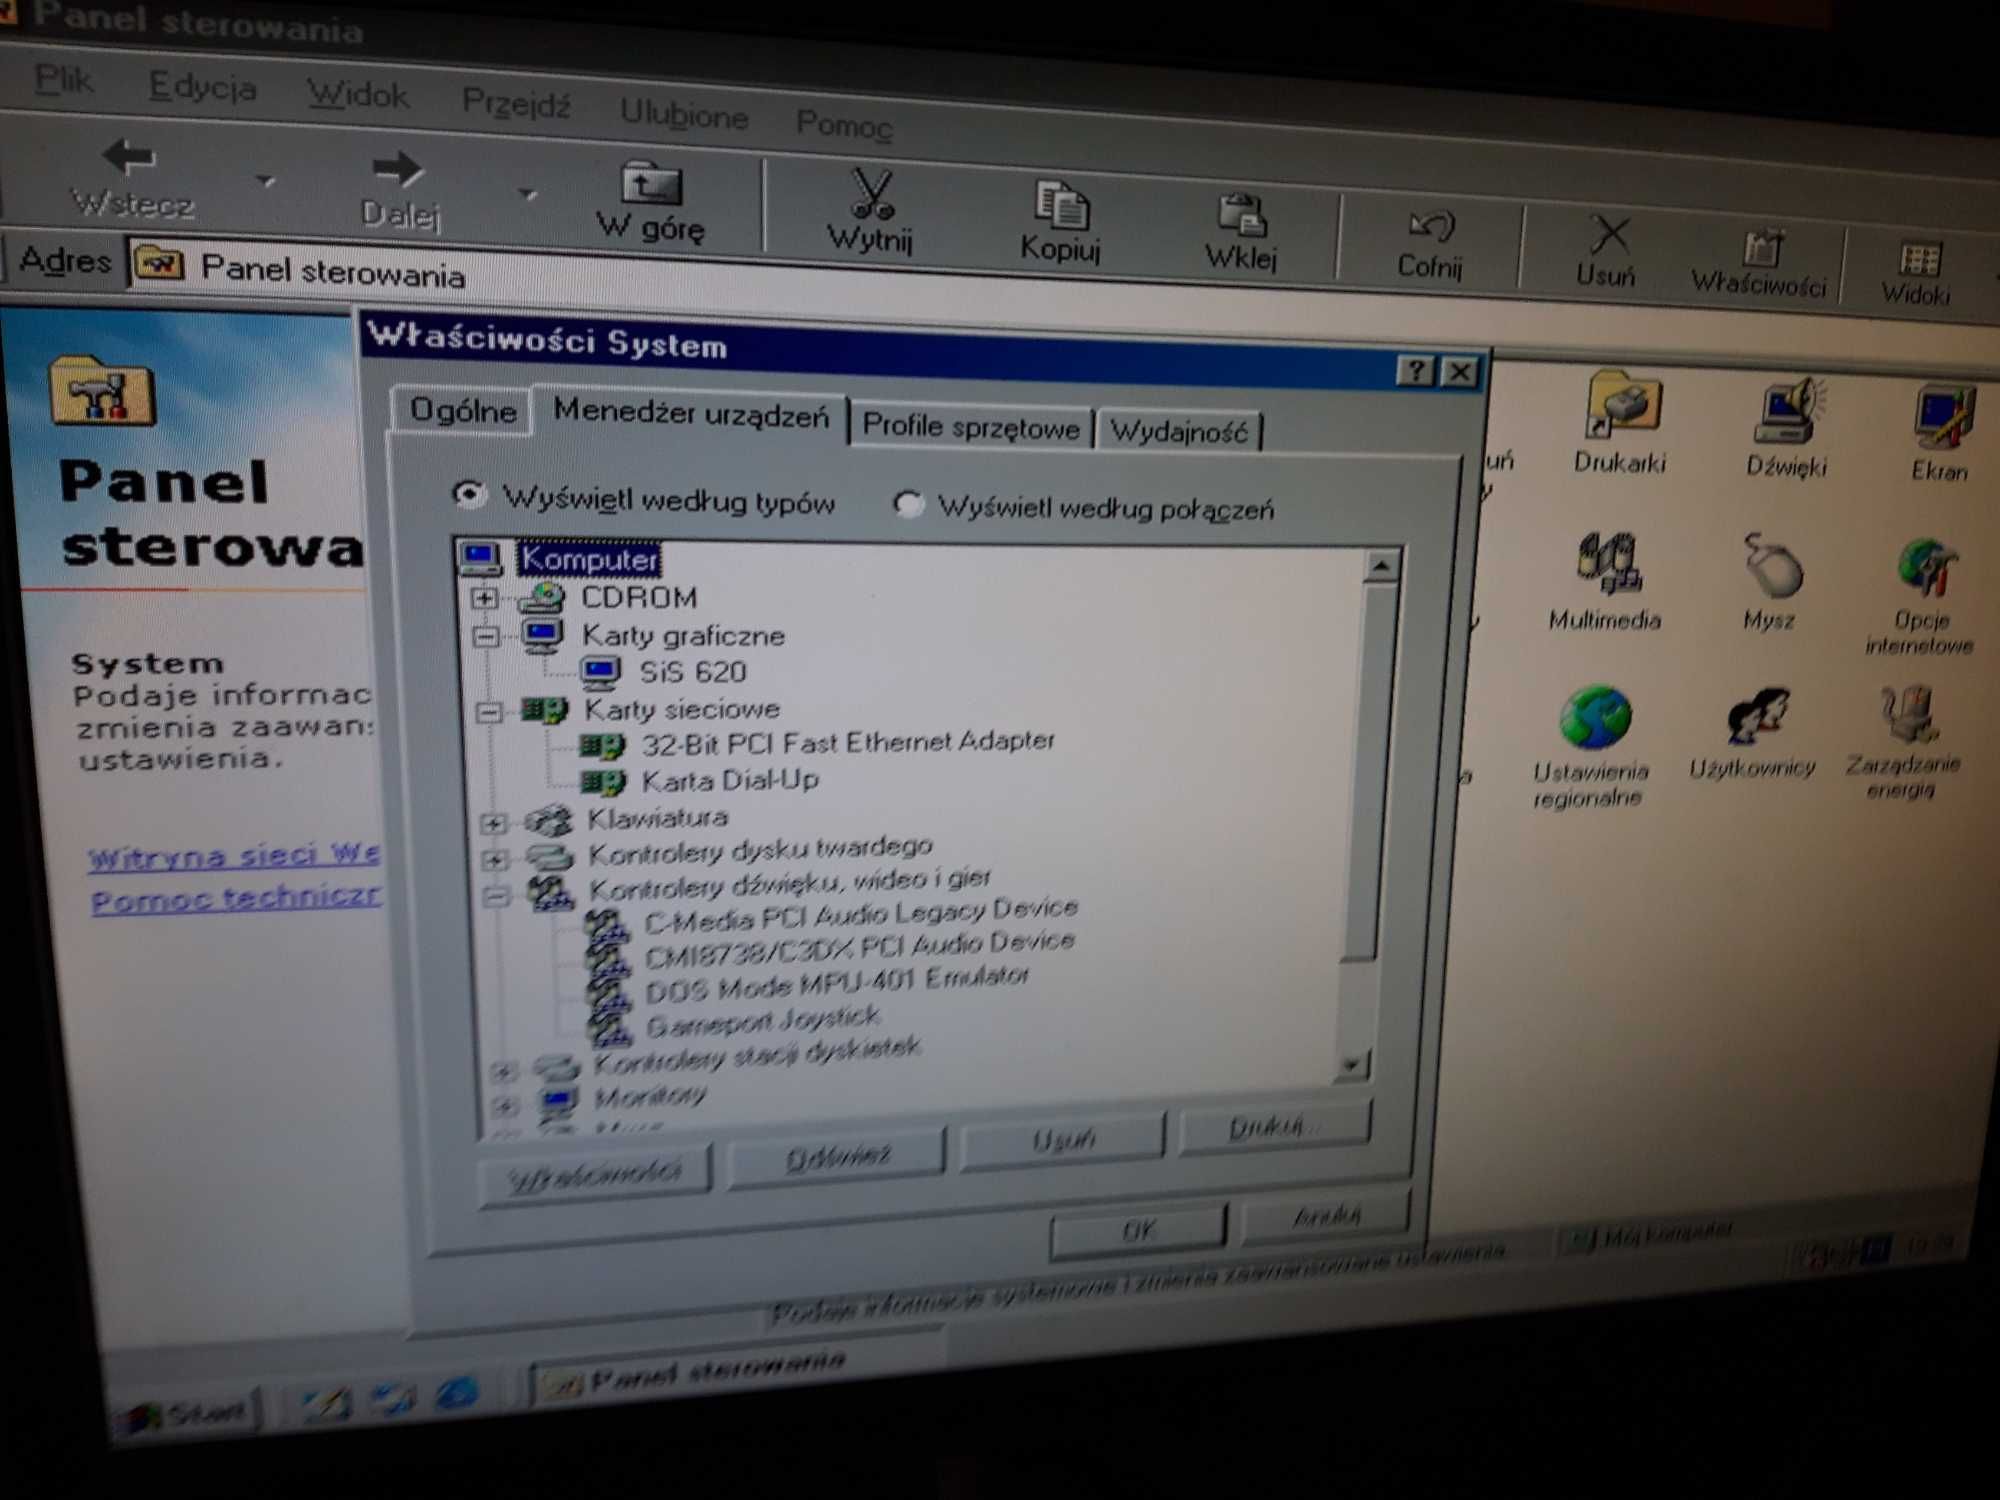2000x1500 pixels.
Task: Open the Plik menu
Action: 63,80
